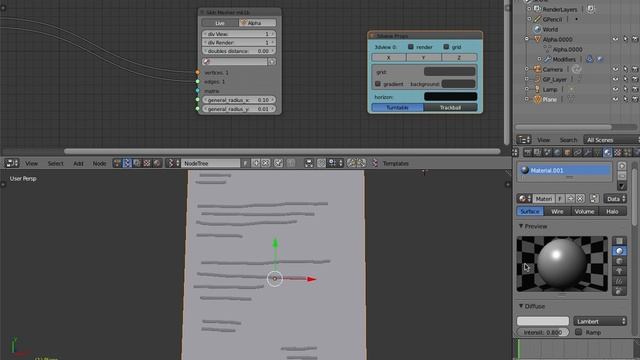The height and width of the screenshot is (360, 640).
Task: Open the browse material dropdown
Action: click(524, 199)
